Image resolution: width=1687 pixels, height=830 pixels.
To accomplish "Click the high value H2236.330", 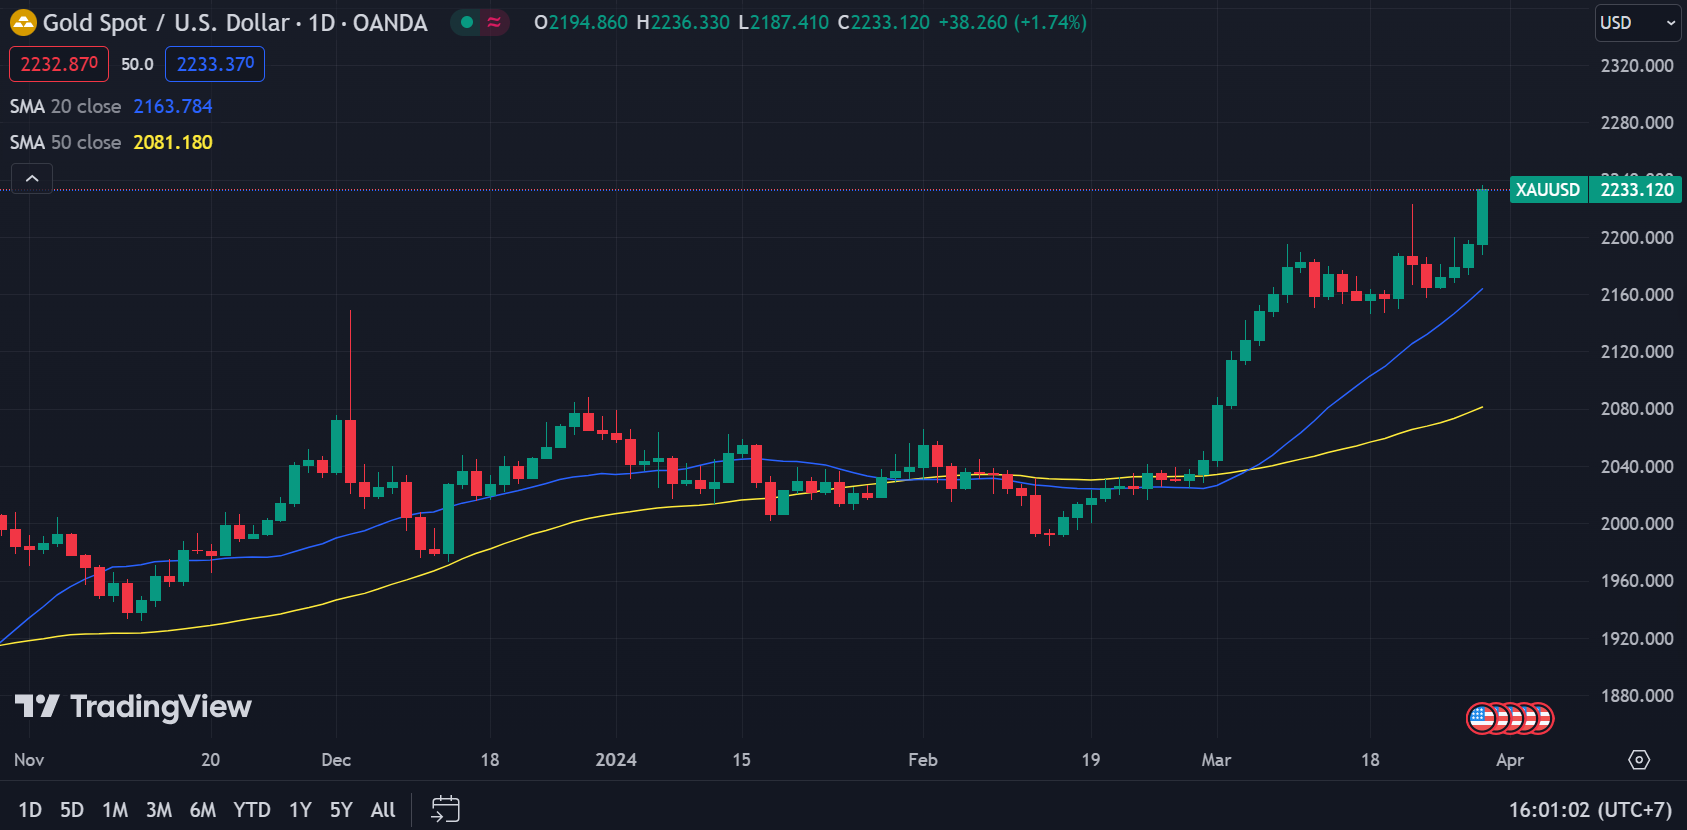I will pos(683,22).
